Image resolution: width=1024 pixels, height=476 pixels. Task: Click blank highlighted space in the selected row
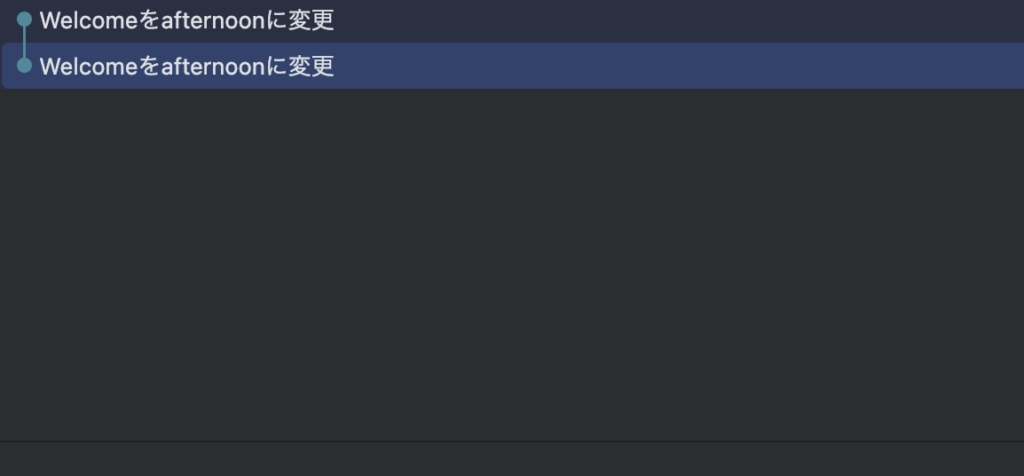coord(679,66)
